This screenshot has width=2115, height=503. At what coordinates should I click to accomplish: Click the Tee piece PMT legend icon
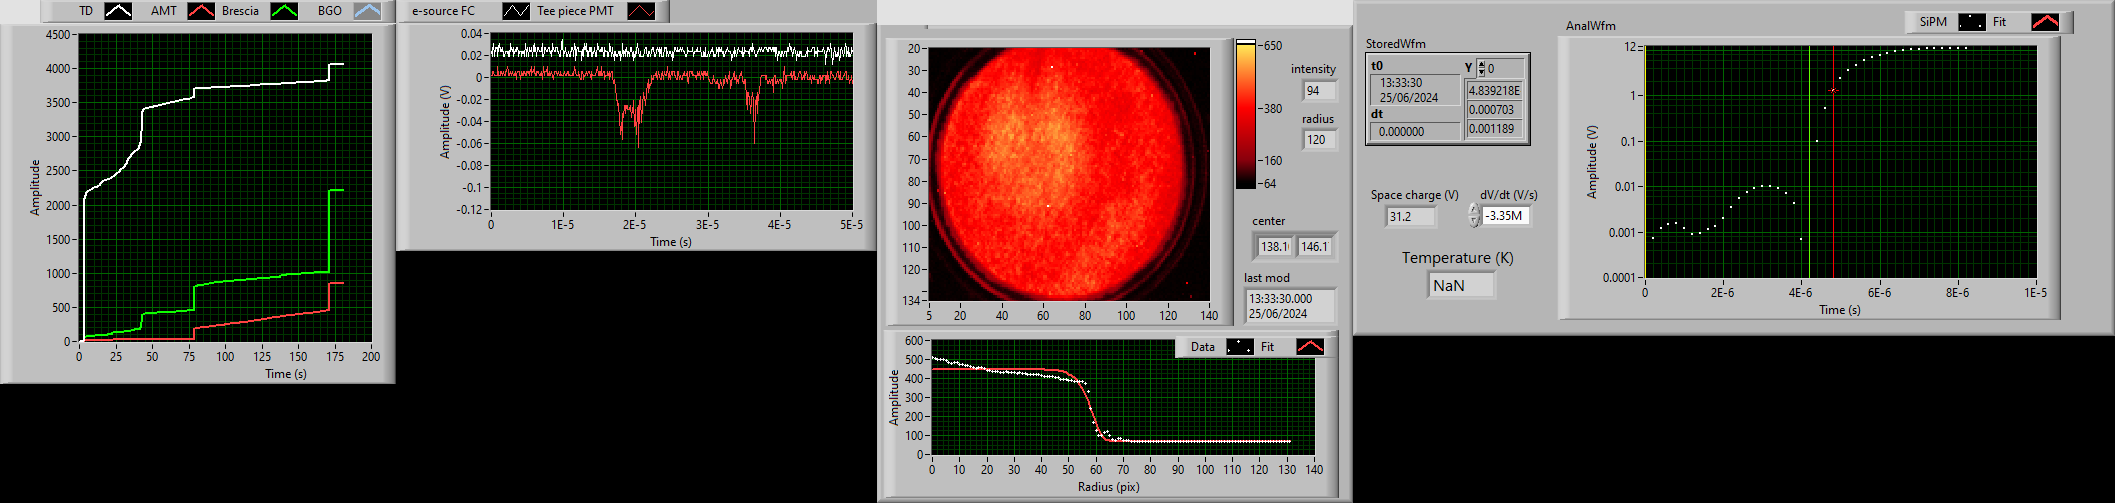click(641, 11)
